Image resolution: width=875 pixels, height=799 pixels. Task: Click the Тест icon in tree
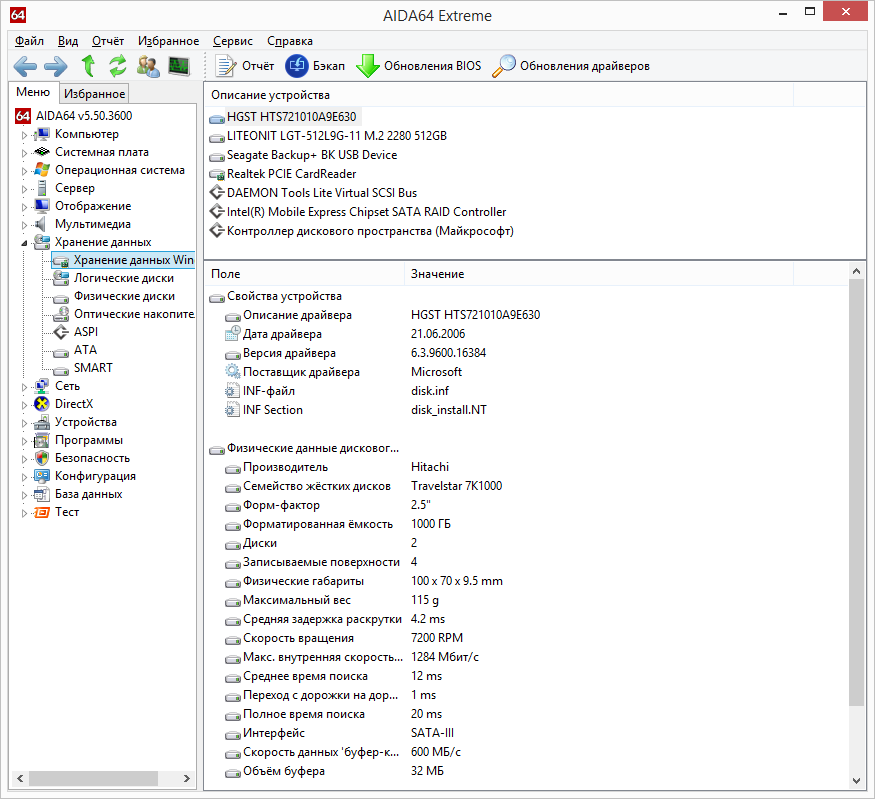[42, 512]
